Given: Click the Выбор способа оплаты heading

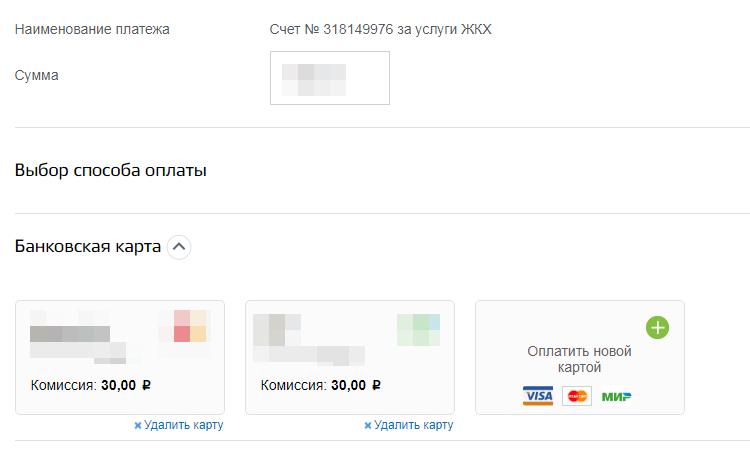Looking at the screenshot, I should pyautogui.click(x=111, y=170).
